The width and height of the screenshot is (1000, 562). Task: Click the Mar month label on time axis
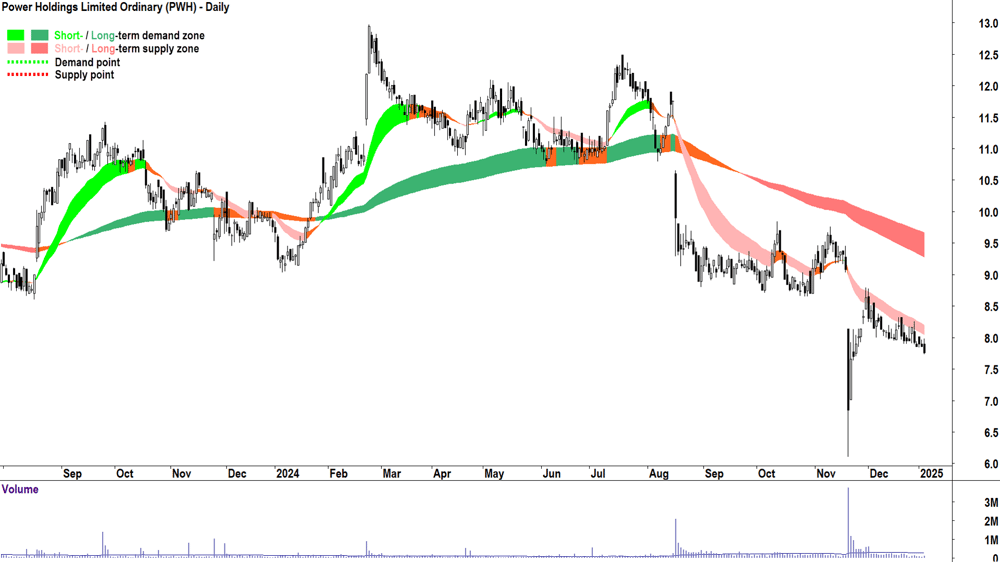[392, 474]
